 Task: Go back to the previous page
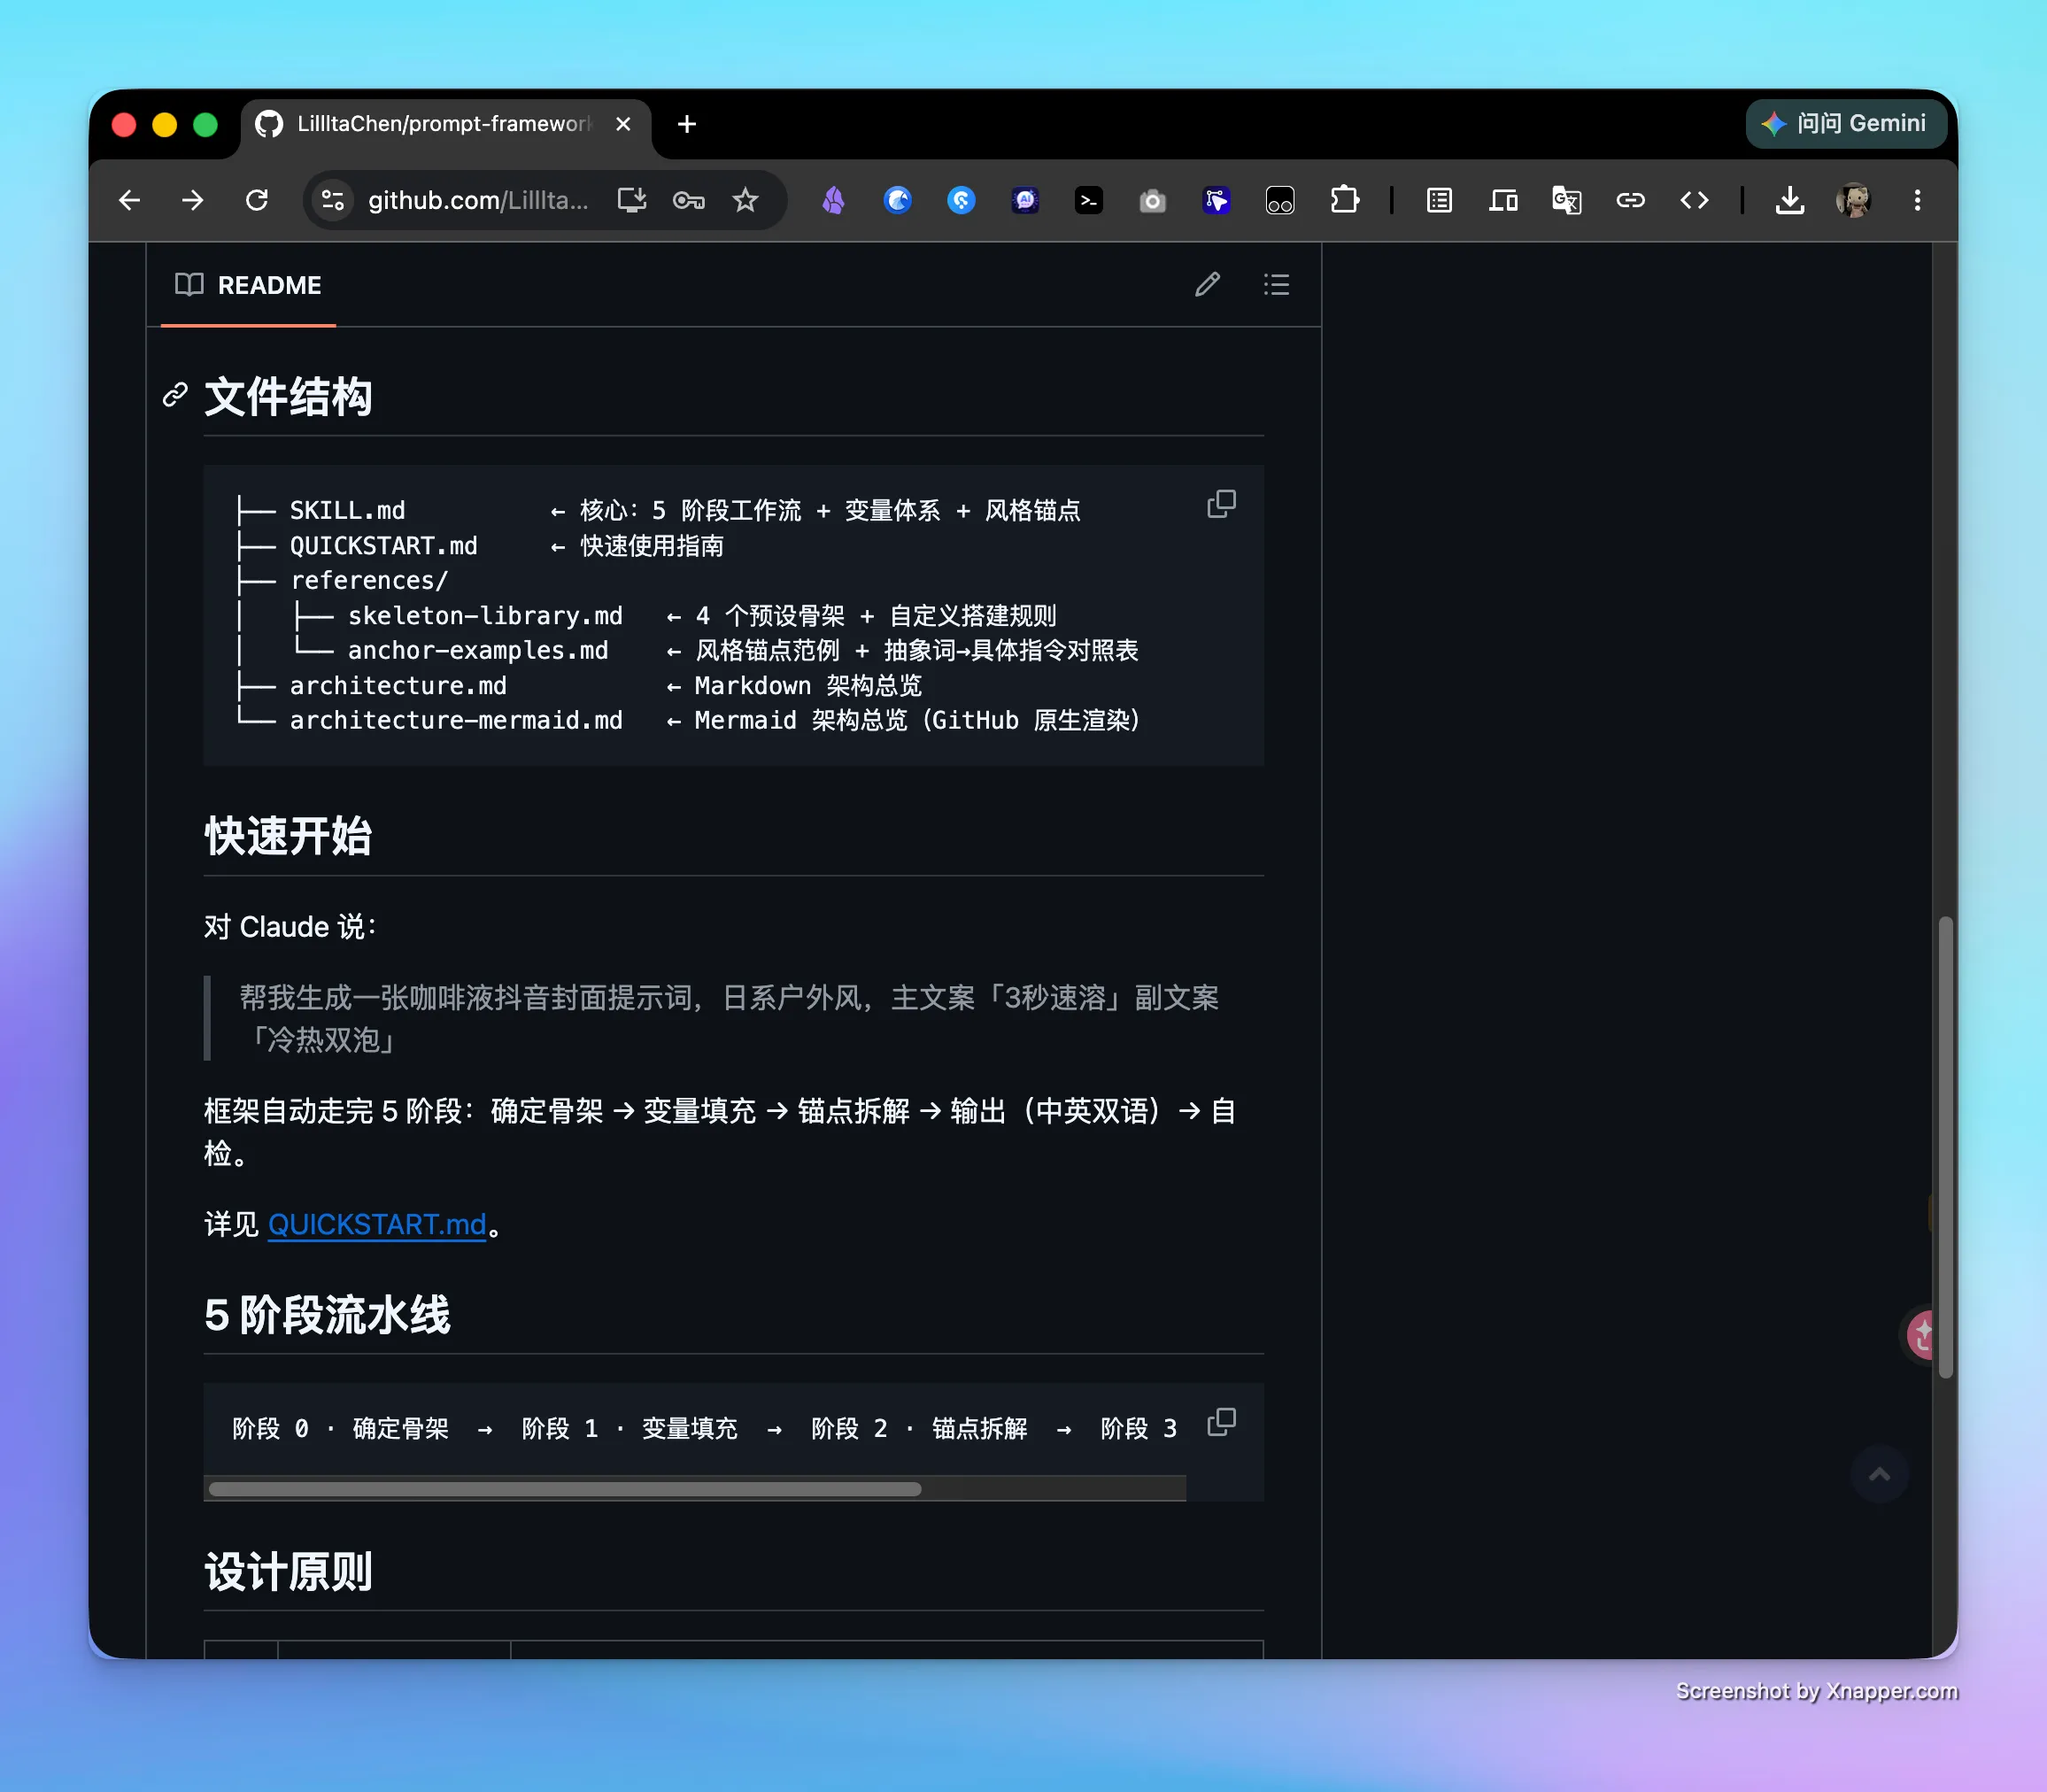(129, 201)
